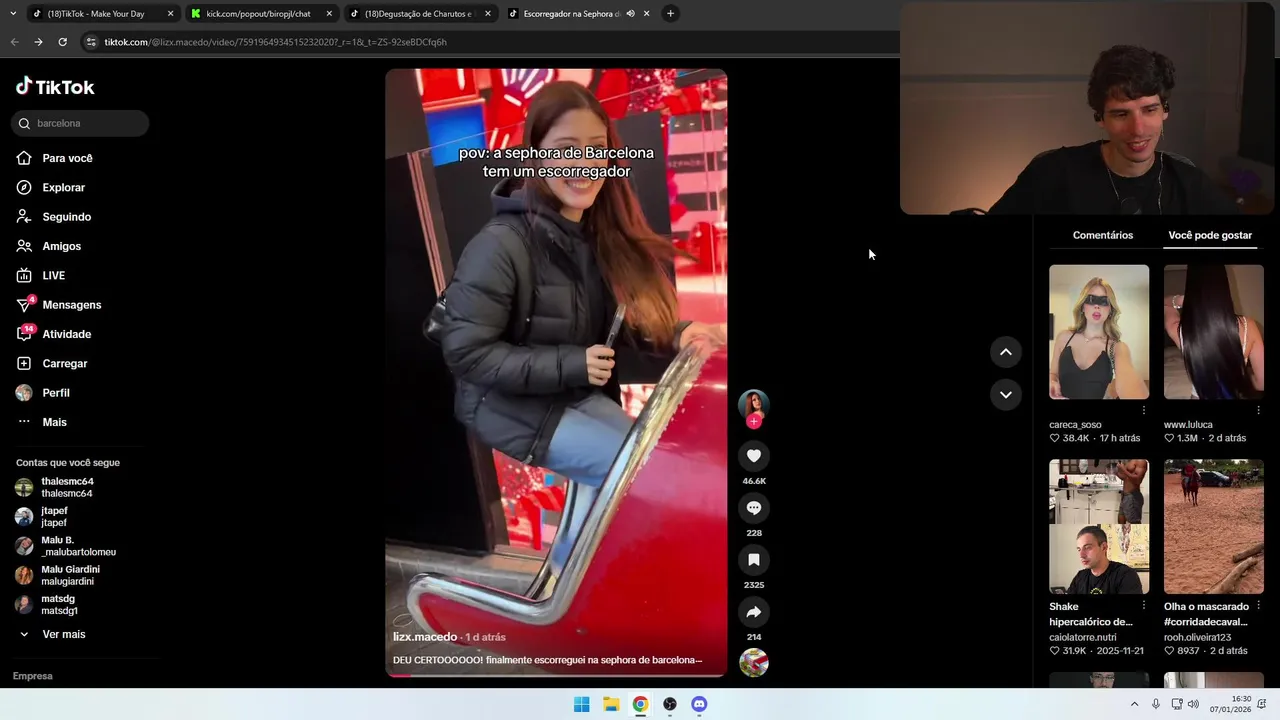Open Carregar upload page
Image resolution: width=1280 pixels, height=720 pixels.
(53, 364)
